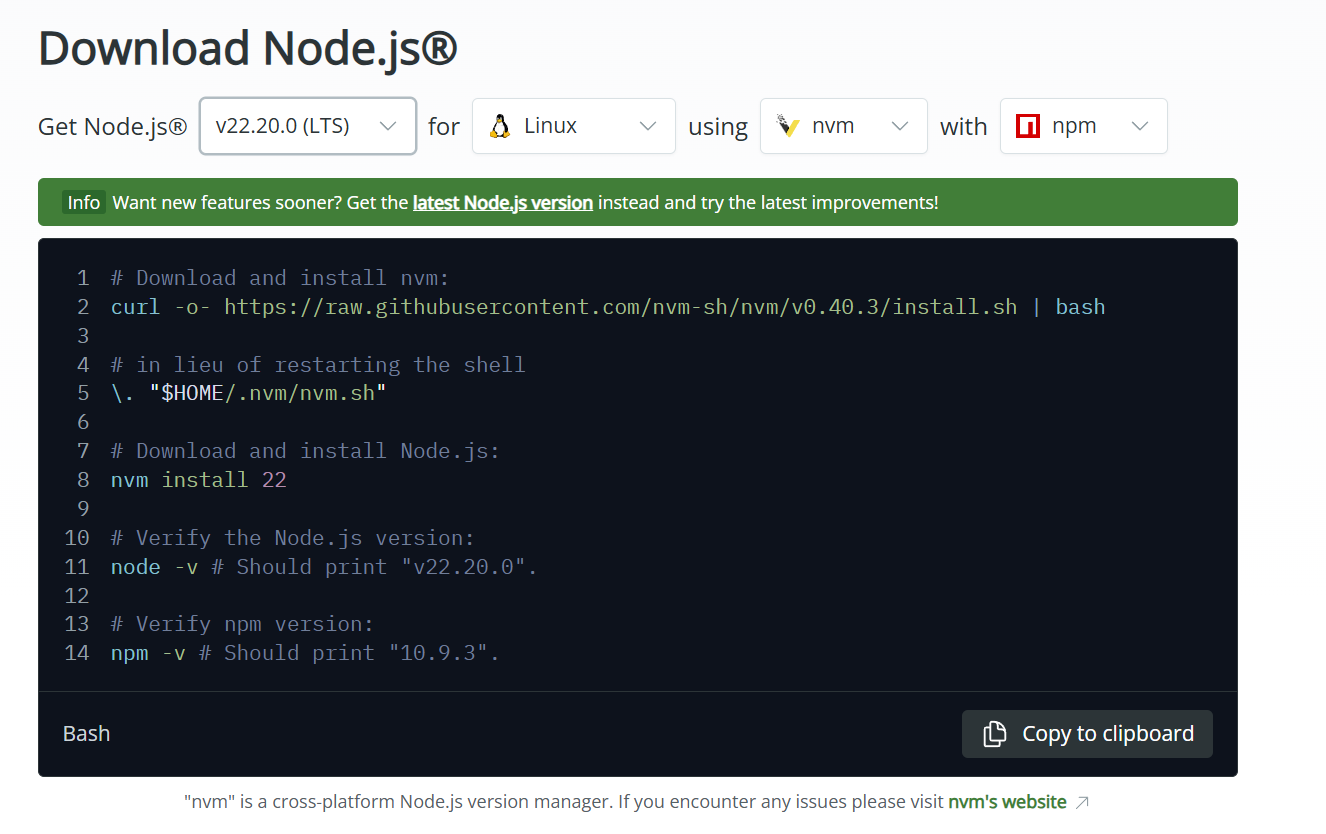Click the Bash language label

tap(86, 734)
